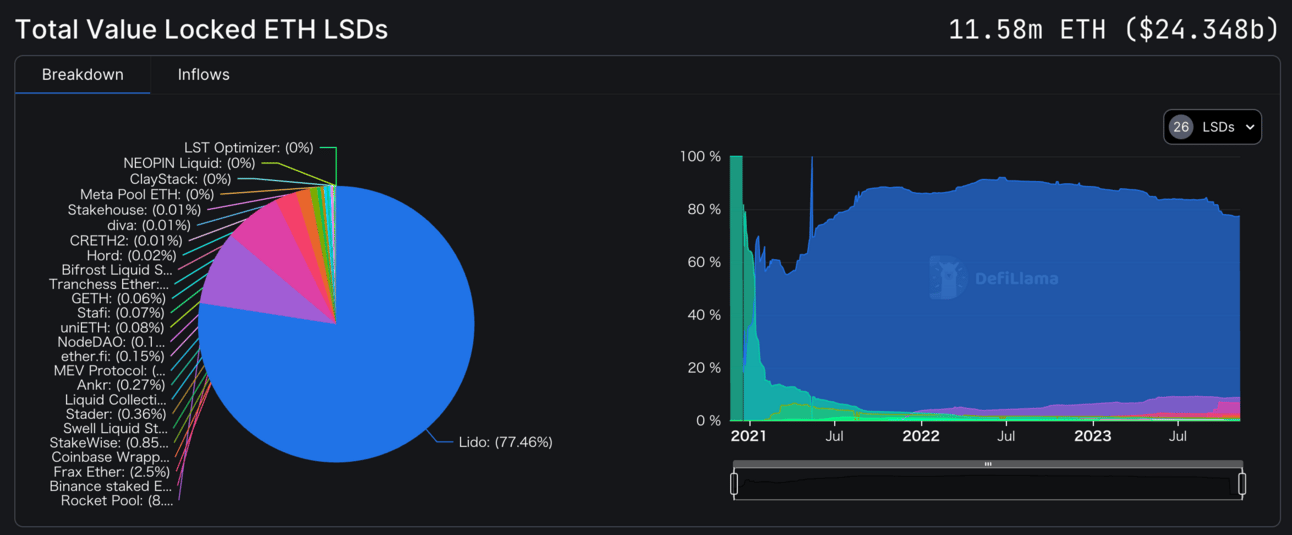The image size is (1292, 535).
Task: Click the Hord: (0.02%) label
Action: [131, 256]
